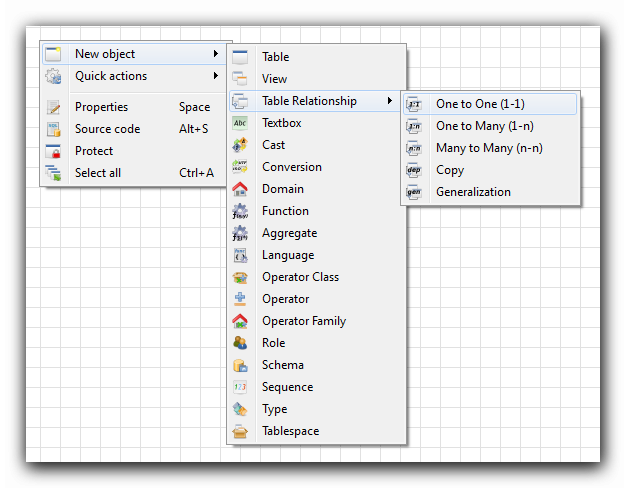Click the Role users icon
The height and width of the screenshot is (488, 626).
pyautogui.click(x=240, y=343)
